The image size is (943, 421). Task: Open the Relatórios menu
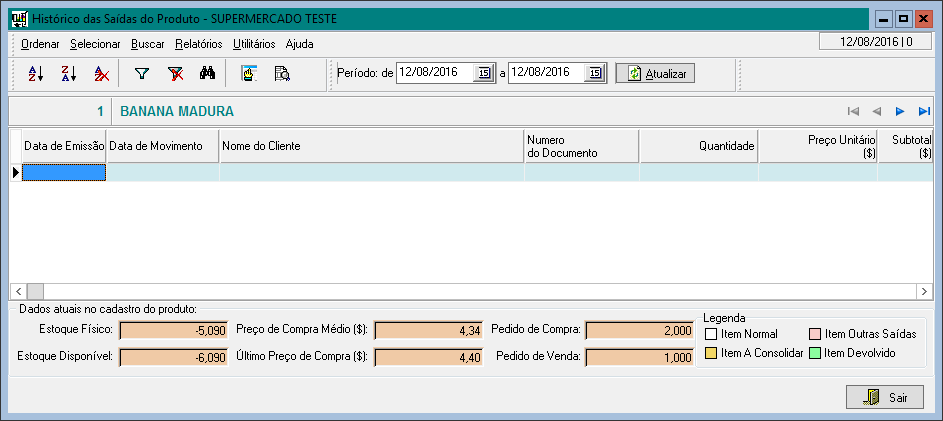(x=198, y=44)
